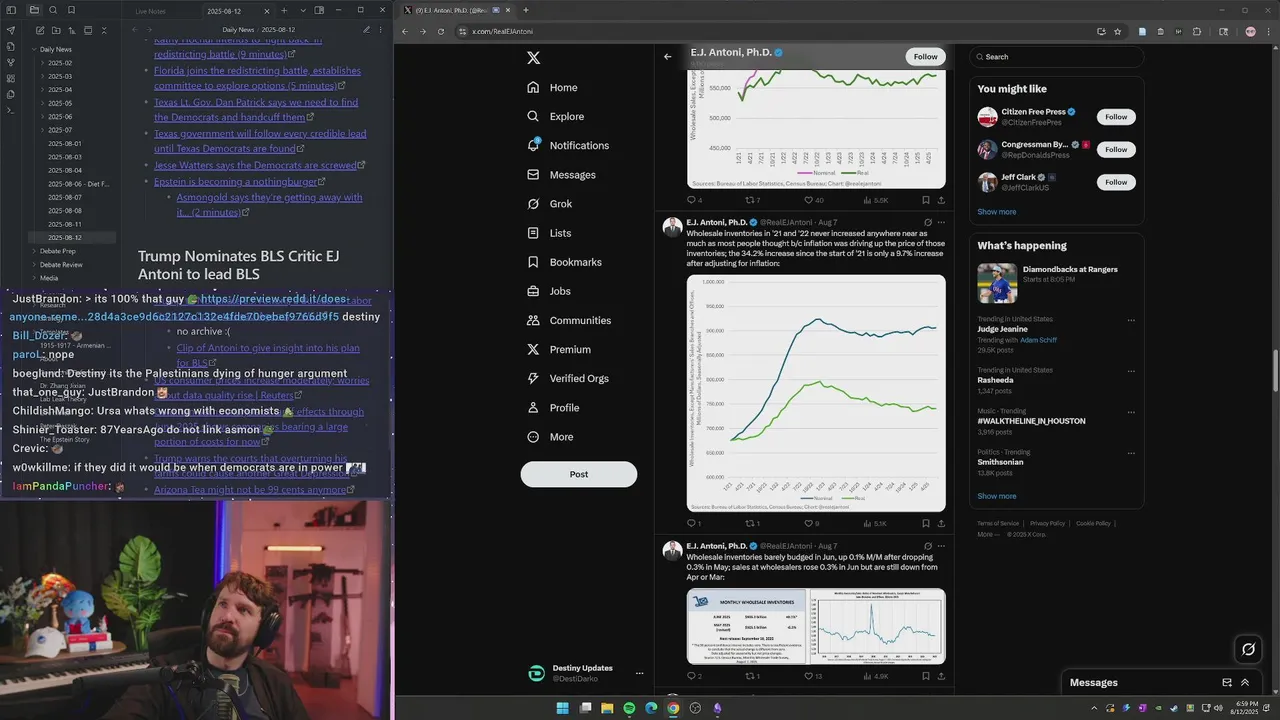Open Chrome from the taskbar
Screen dimensions: 1280x720
pyautogui.click(x=673, y=708)
